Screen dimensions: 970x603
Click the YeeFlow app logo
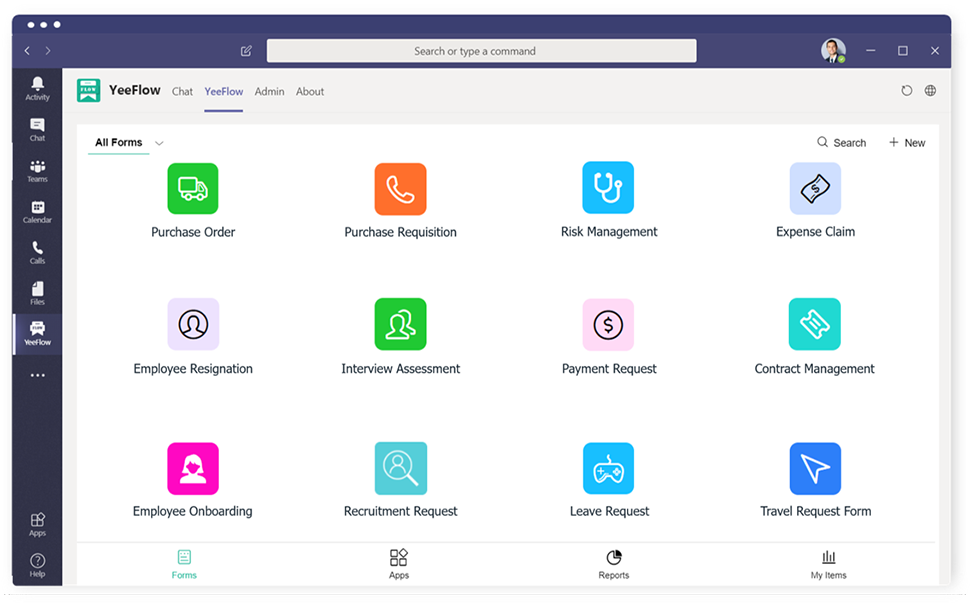tap(88, 90)
